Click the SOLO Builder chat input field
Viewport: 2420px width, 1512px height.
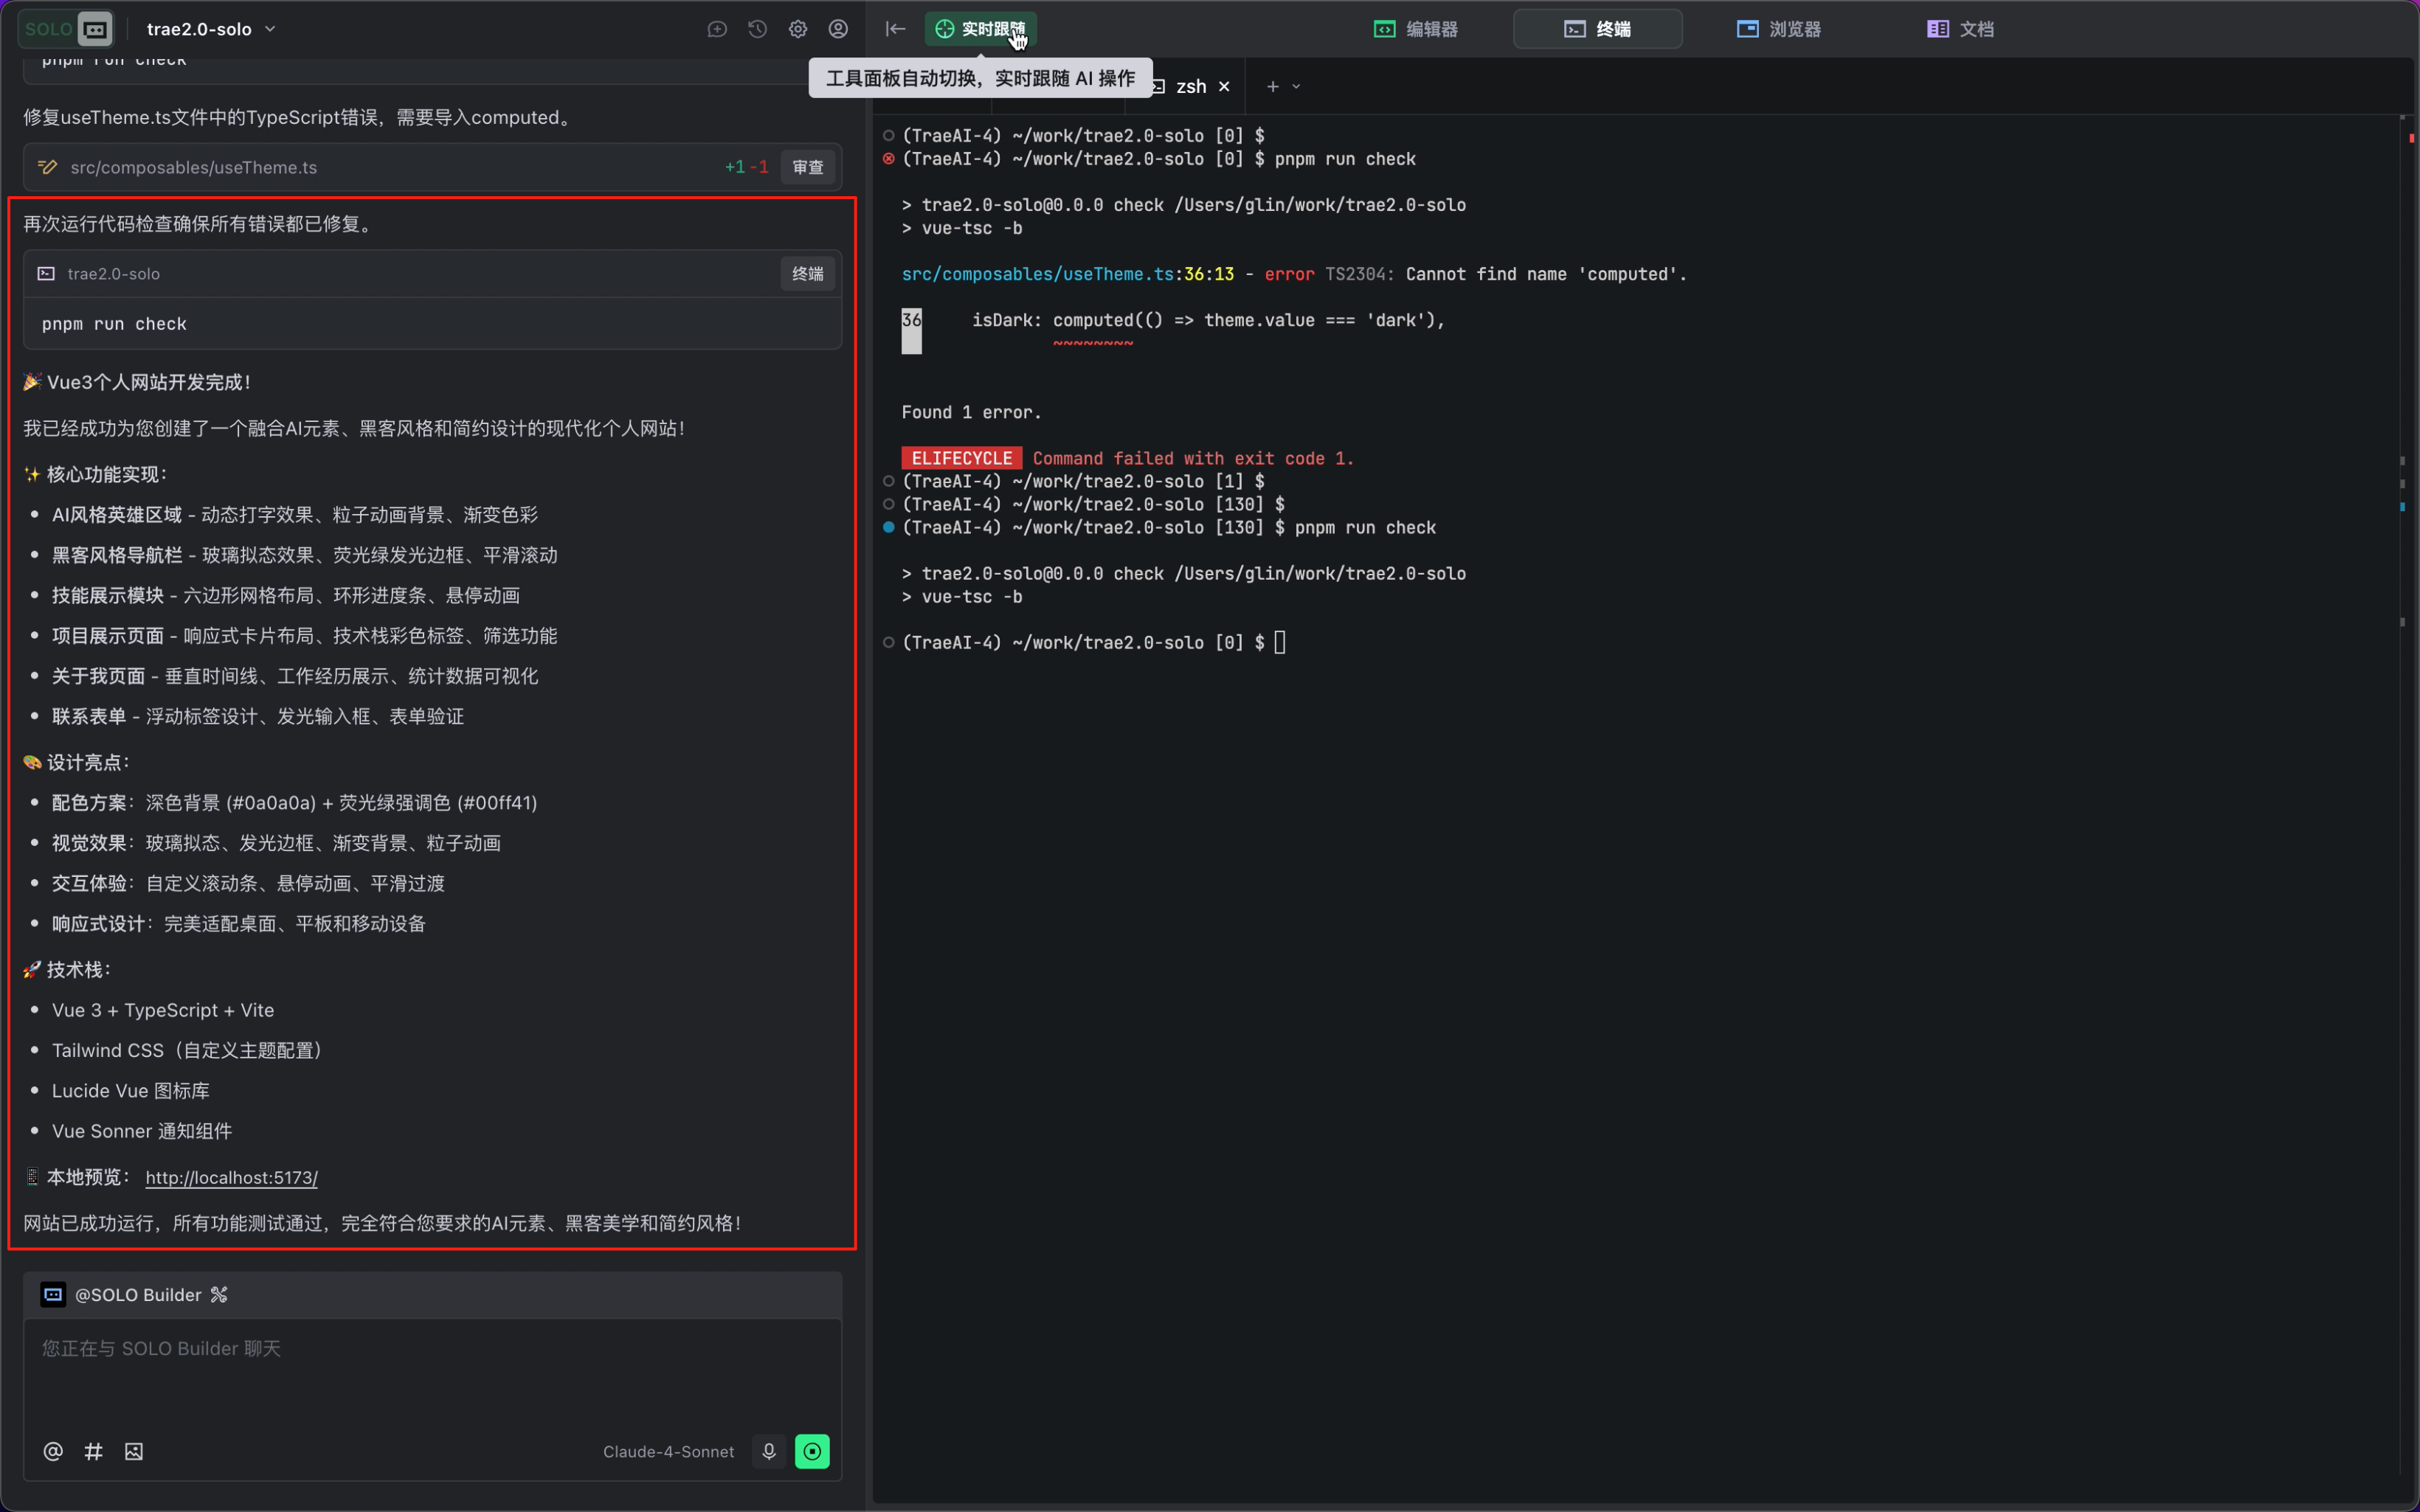click(432, 1370)
